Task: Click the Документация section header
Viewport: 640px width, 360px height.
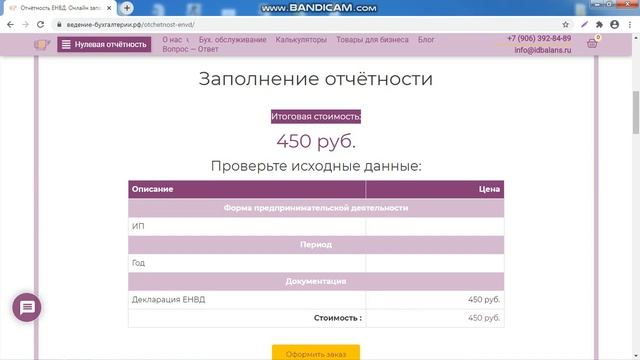Action: click(x=316, y=281)
